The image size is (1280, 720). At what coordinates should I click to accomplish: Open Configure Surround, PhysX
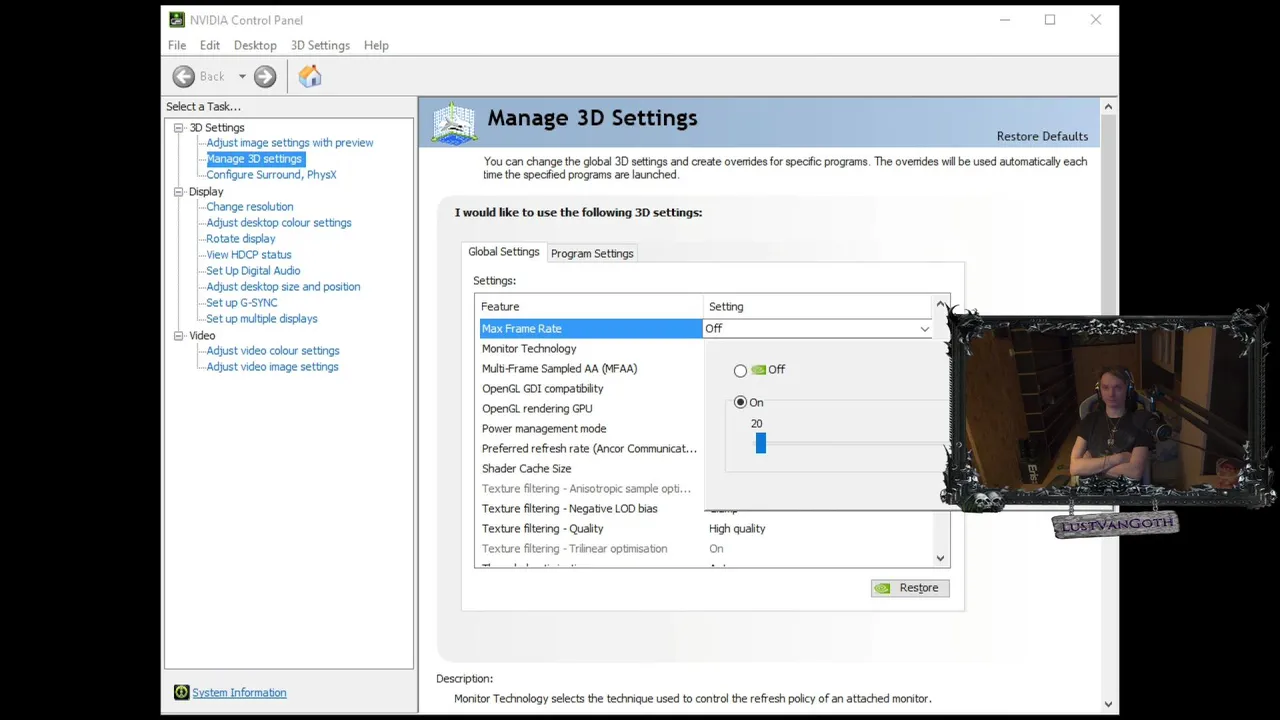pyautogui.click(x=271, y=174)
